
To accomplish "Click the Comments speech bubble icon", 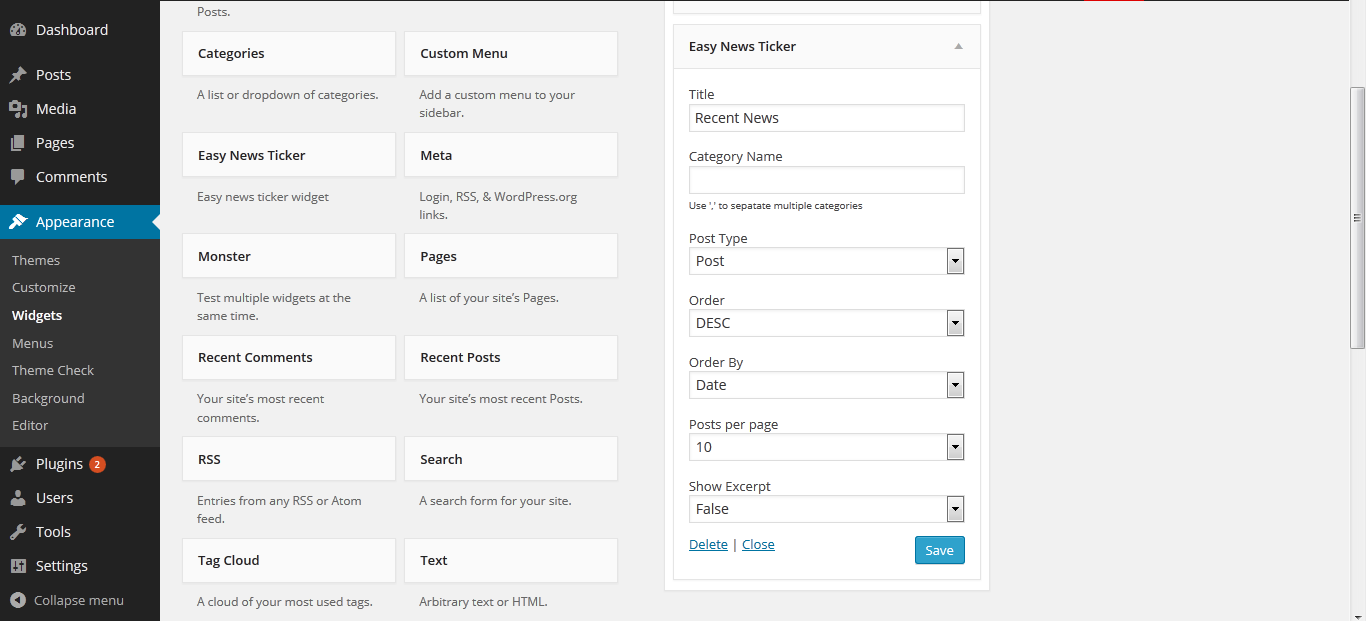I will tap(18, 177).
